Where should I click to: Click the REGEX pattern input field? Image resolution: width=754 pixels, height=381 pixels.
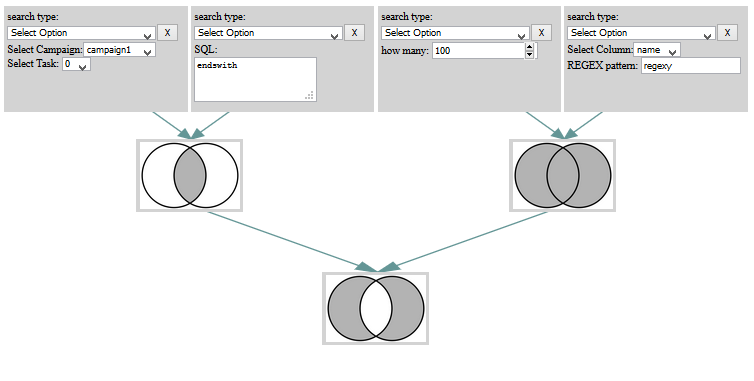point(691,66)
